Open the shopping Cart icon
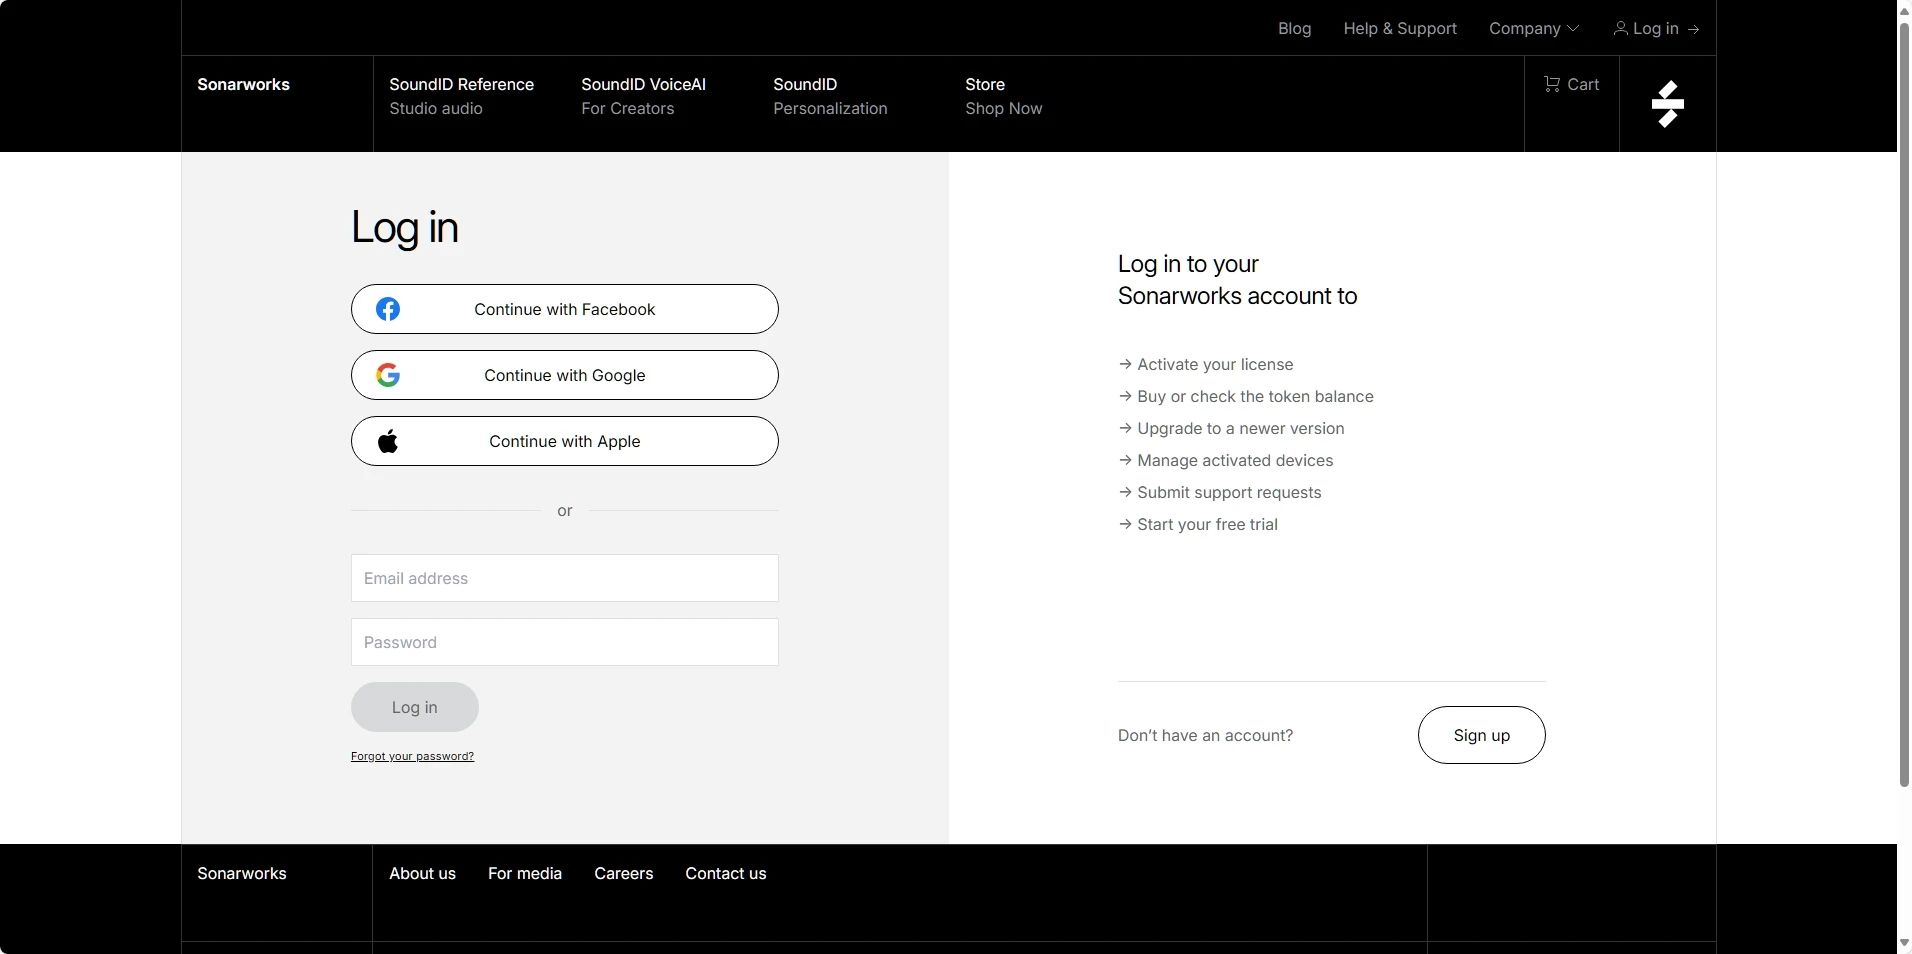 click(1552, 84)
